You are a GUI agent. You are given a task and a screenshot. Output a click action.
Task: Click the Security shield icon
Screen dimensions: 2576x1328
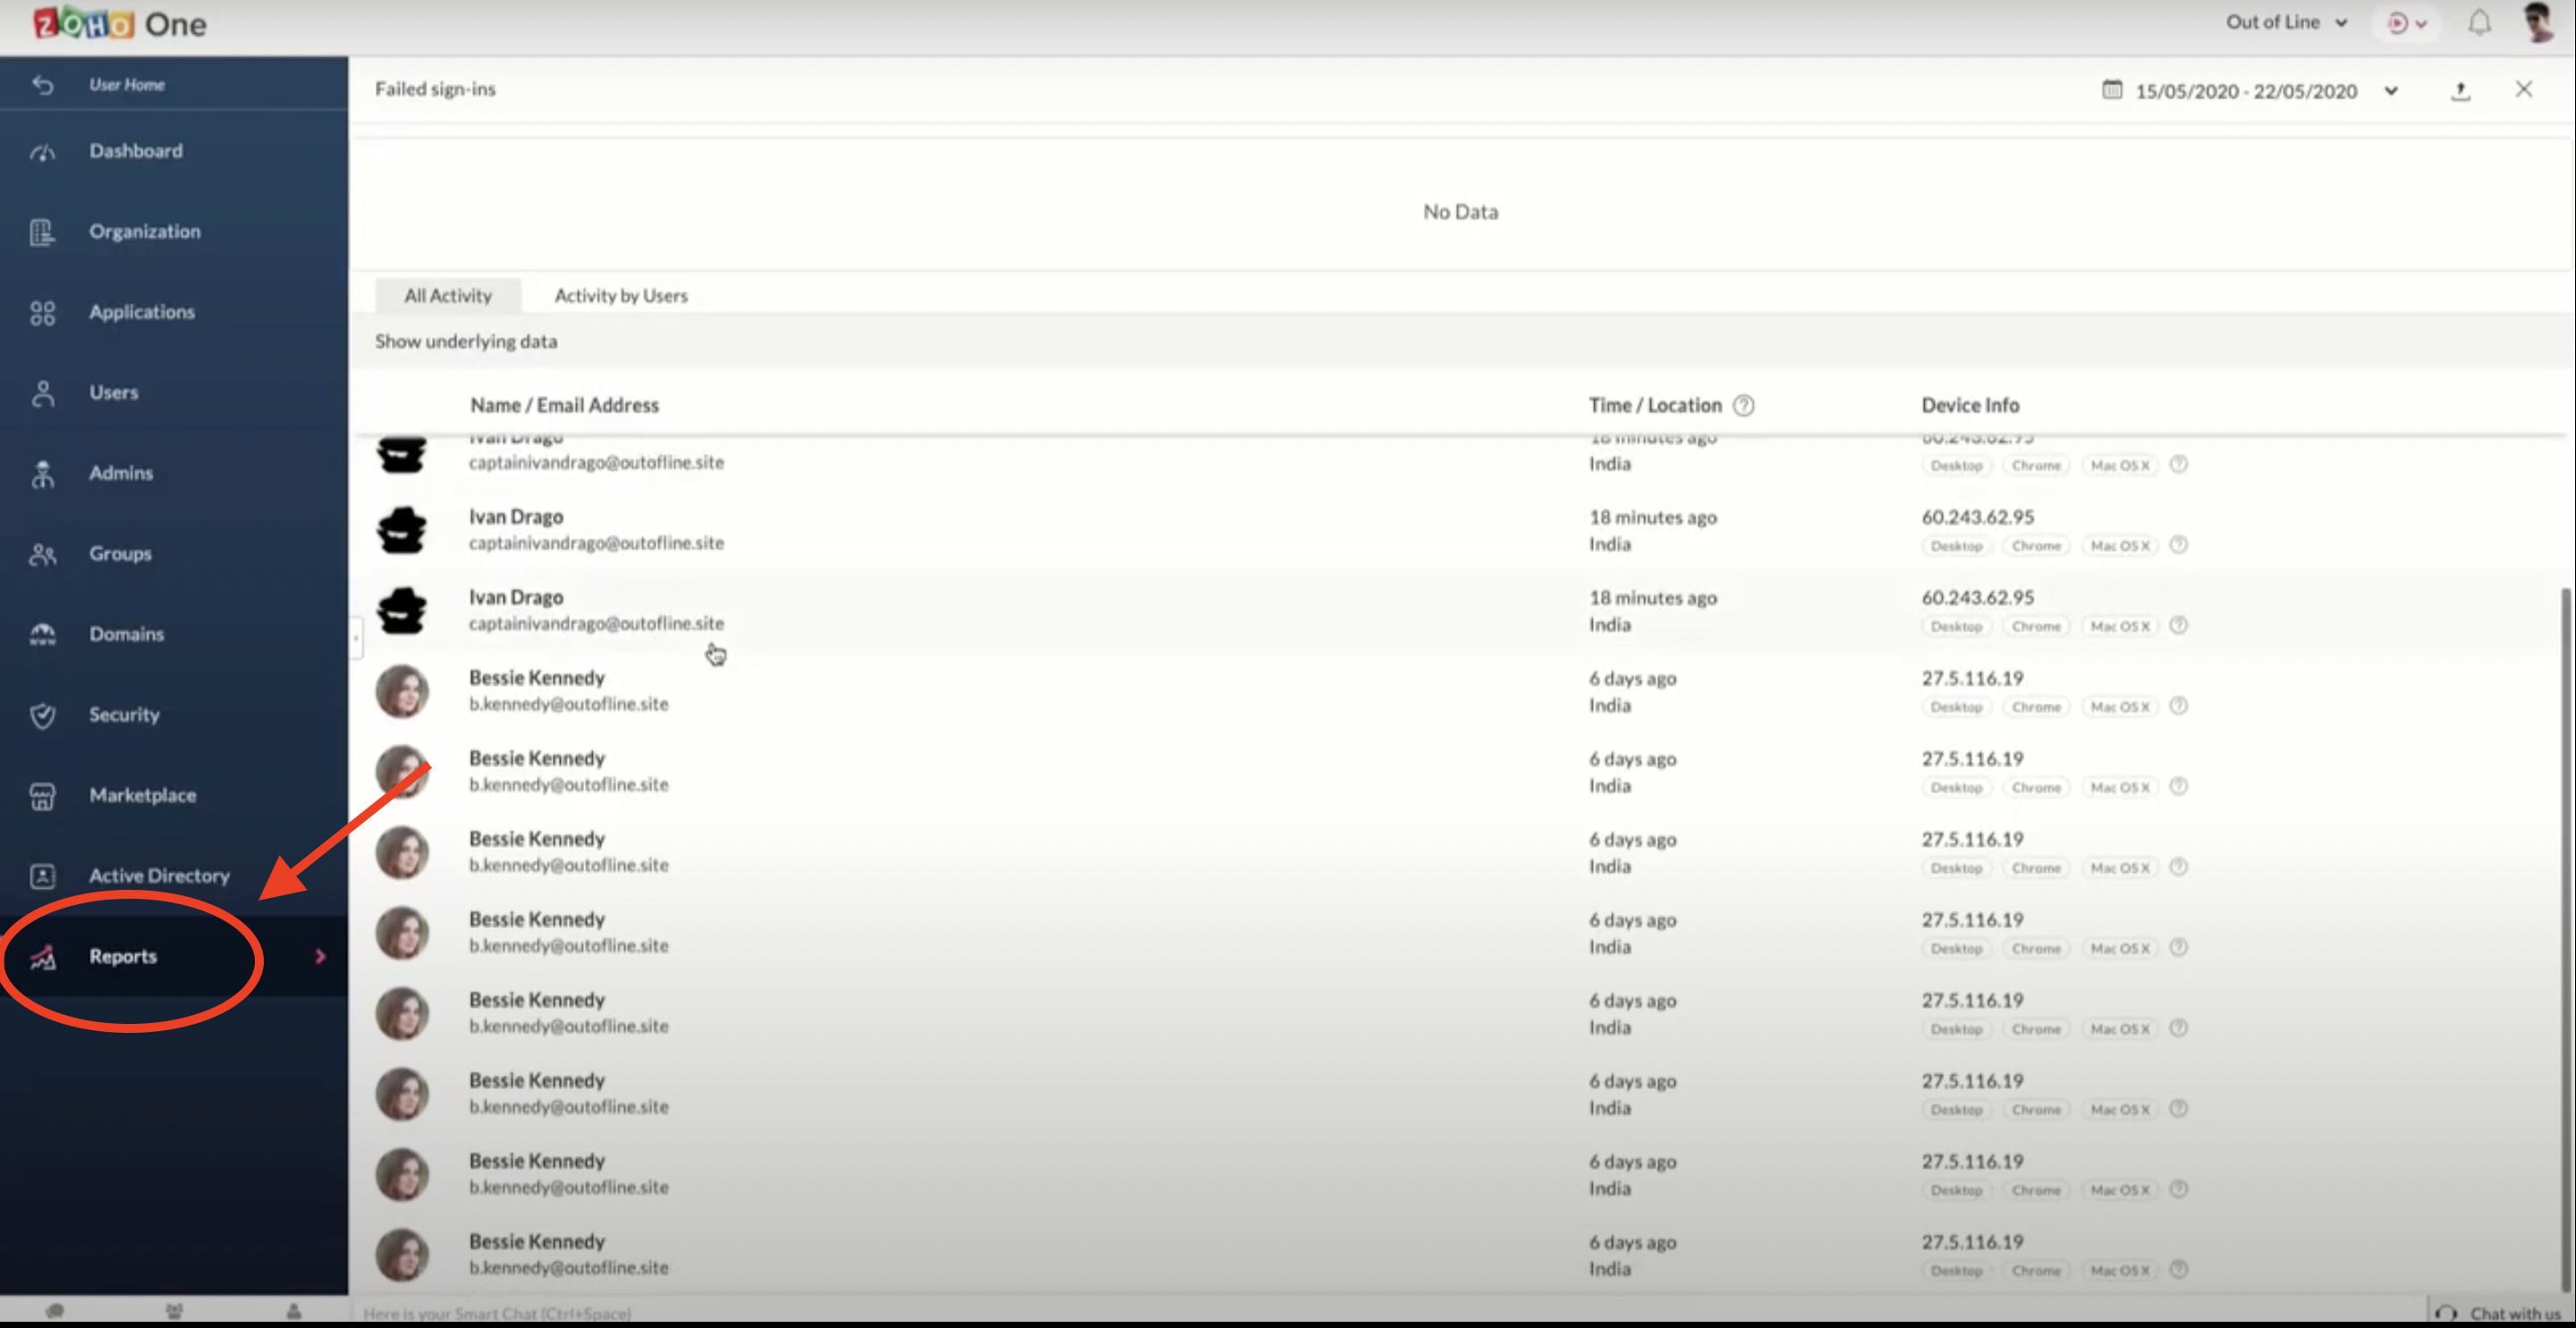coord(42,716)
